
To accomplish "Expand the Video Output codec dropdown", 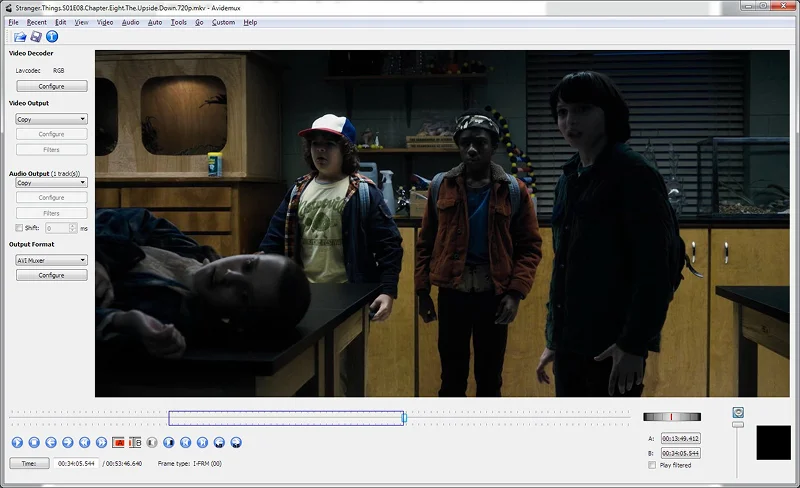I will [x=51, y=119].
